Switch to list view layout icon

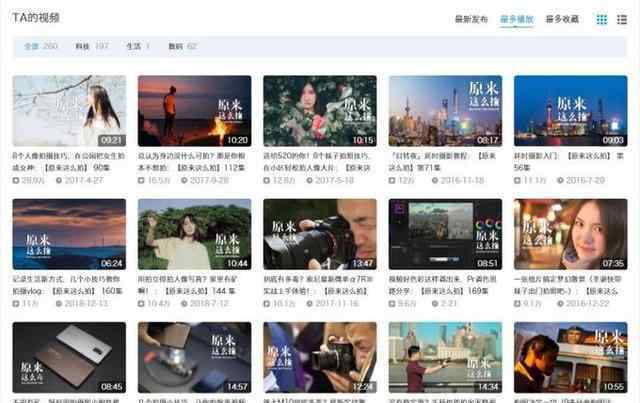coord(622,19)
